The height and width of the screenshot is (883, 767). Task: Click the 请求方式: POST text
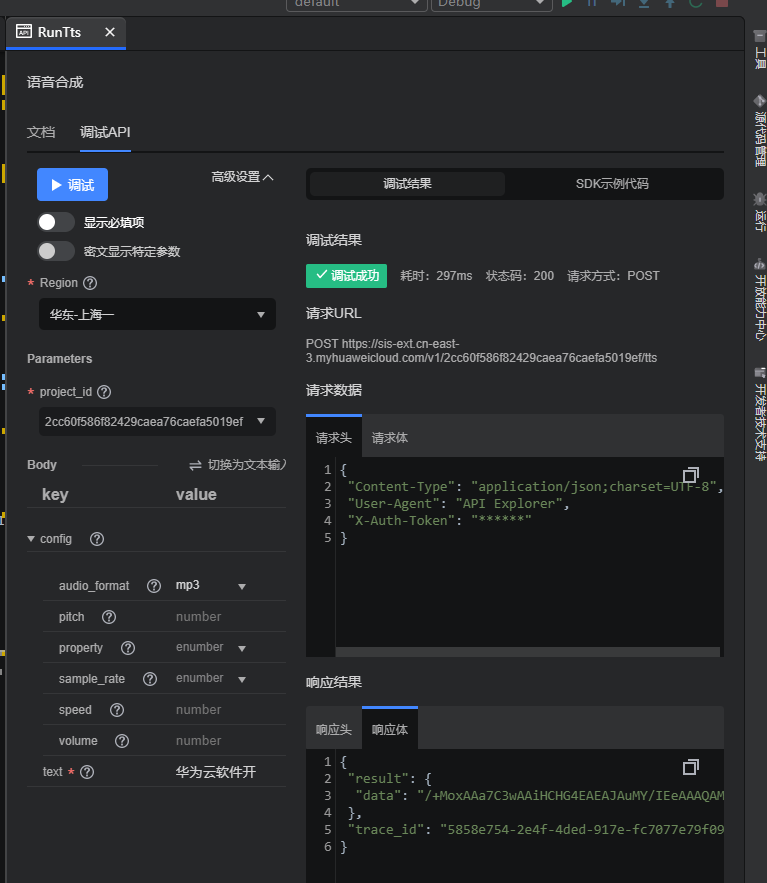[613, 276]
